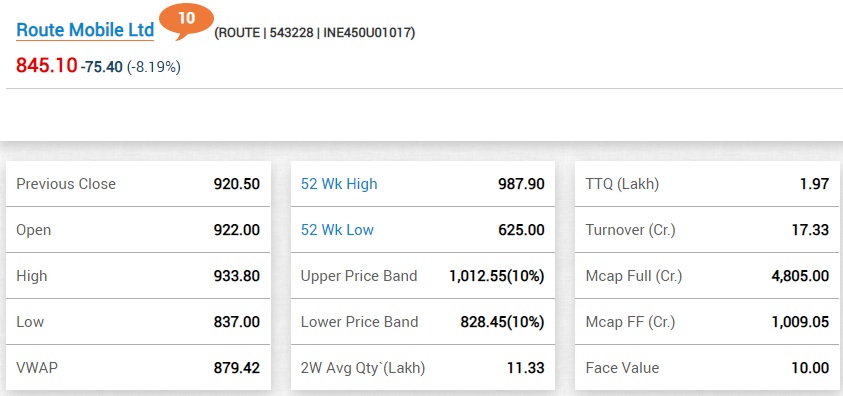843x396 pixels.
Task: Open the 52 Wk High link
Action: click(339, 184)
